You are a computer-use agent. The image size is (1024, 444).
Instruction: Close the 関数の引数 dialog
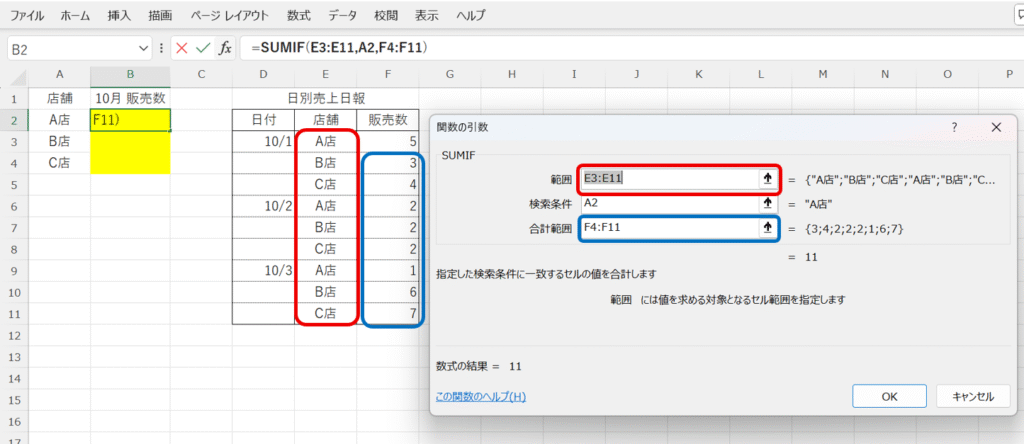(996, 127)
